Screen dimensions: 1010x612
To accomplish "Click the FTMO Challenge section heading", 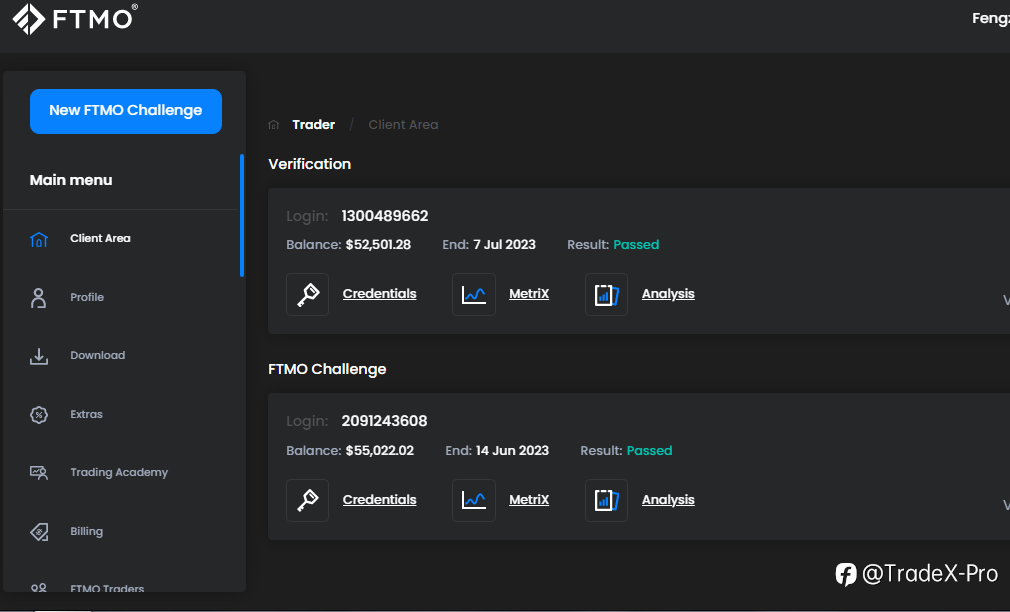I will click(327, 369).
